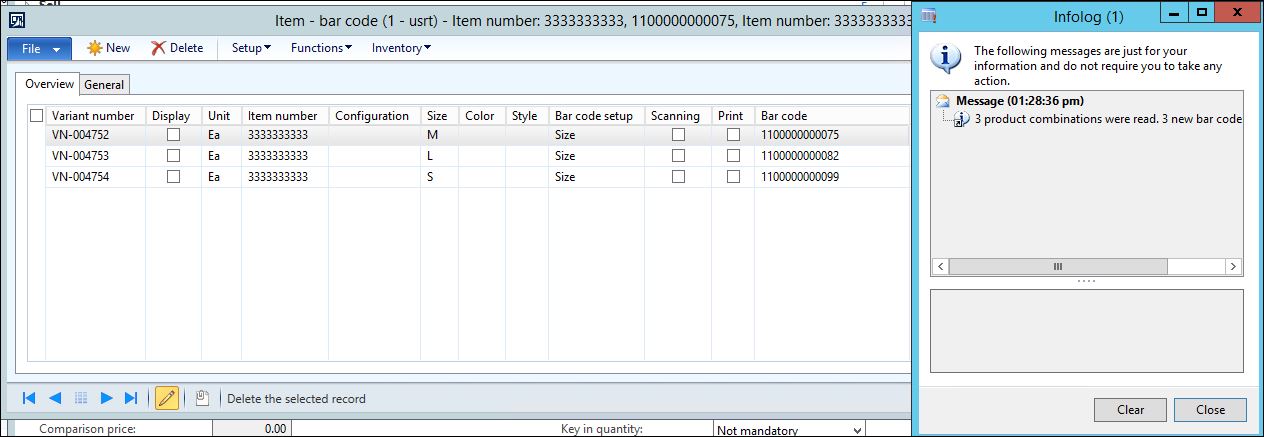Viewport: 1264px width, 437px height.
Task: Enable Scanning for variant VN-004753
Action: [678, 155]
